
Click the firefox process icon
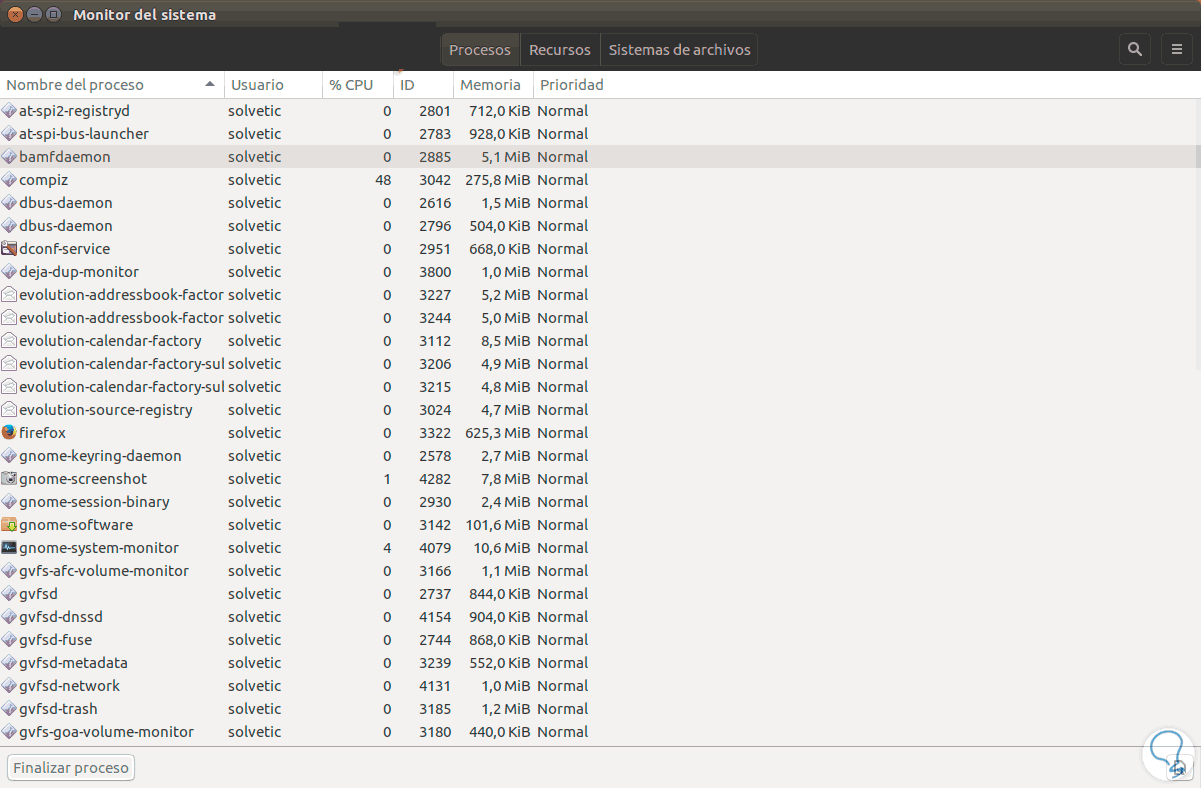(9, 433)
